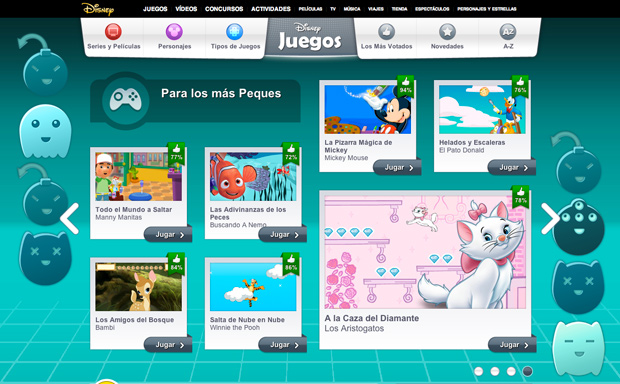Select the third carousel page dot
Viewport: 620px width, 384px height.
(511, 371)
